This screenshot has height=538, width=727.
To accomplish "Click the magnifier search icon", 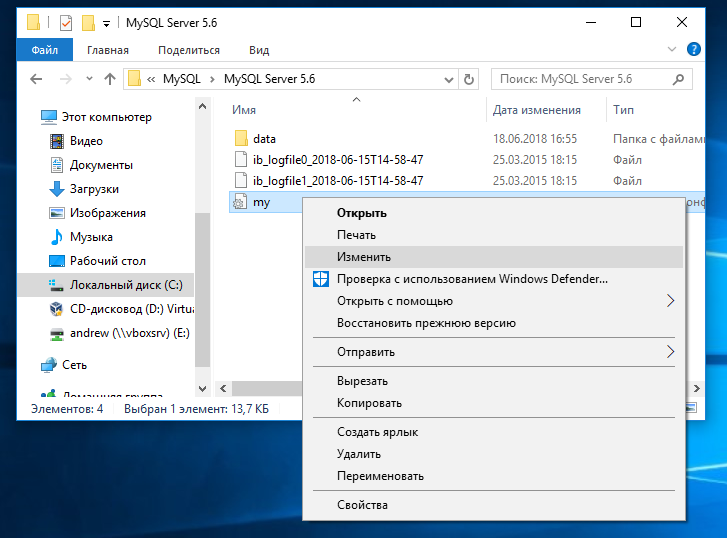I will coord(678,79).
